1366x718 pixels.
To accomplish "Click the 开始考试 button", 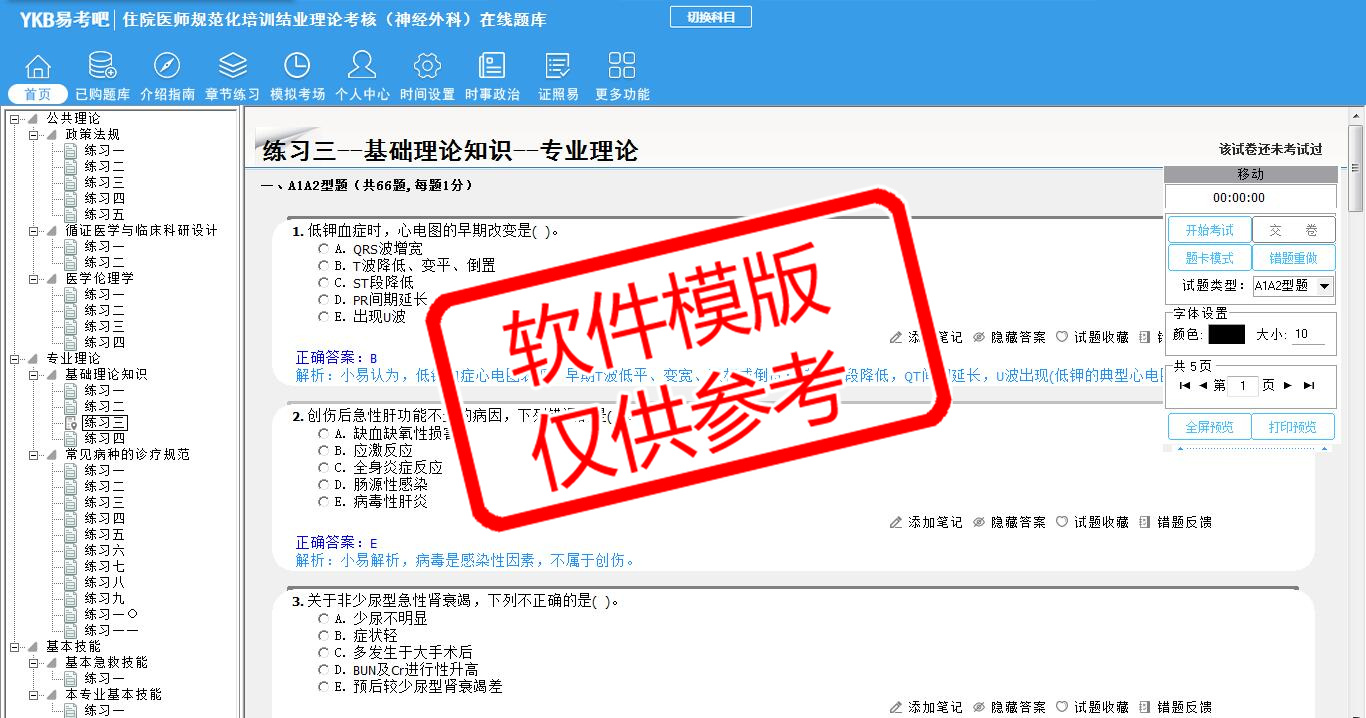I will pos(1209,230).
